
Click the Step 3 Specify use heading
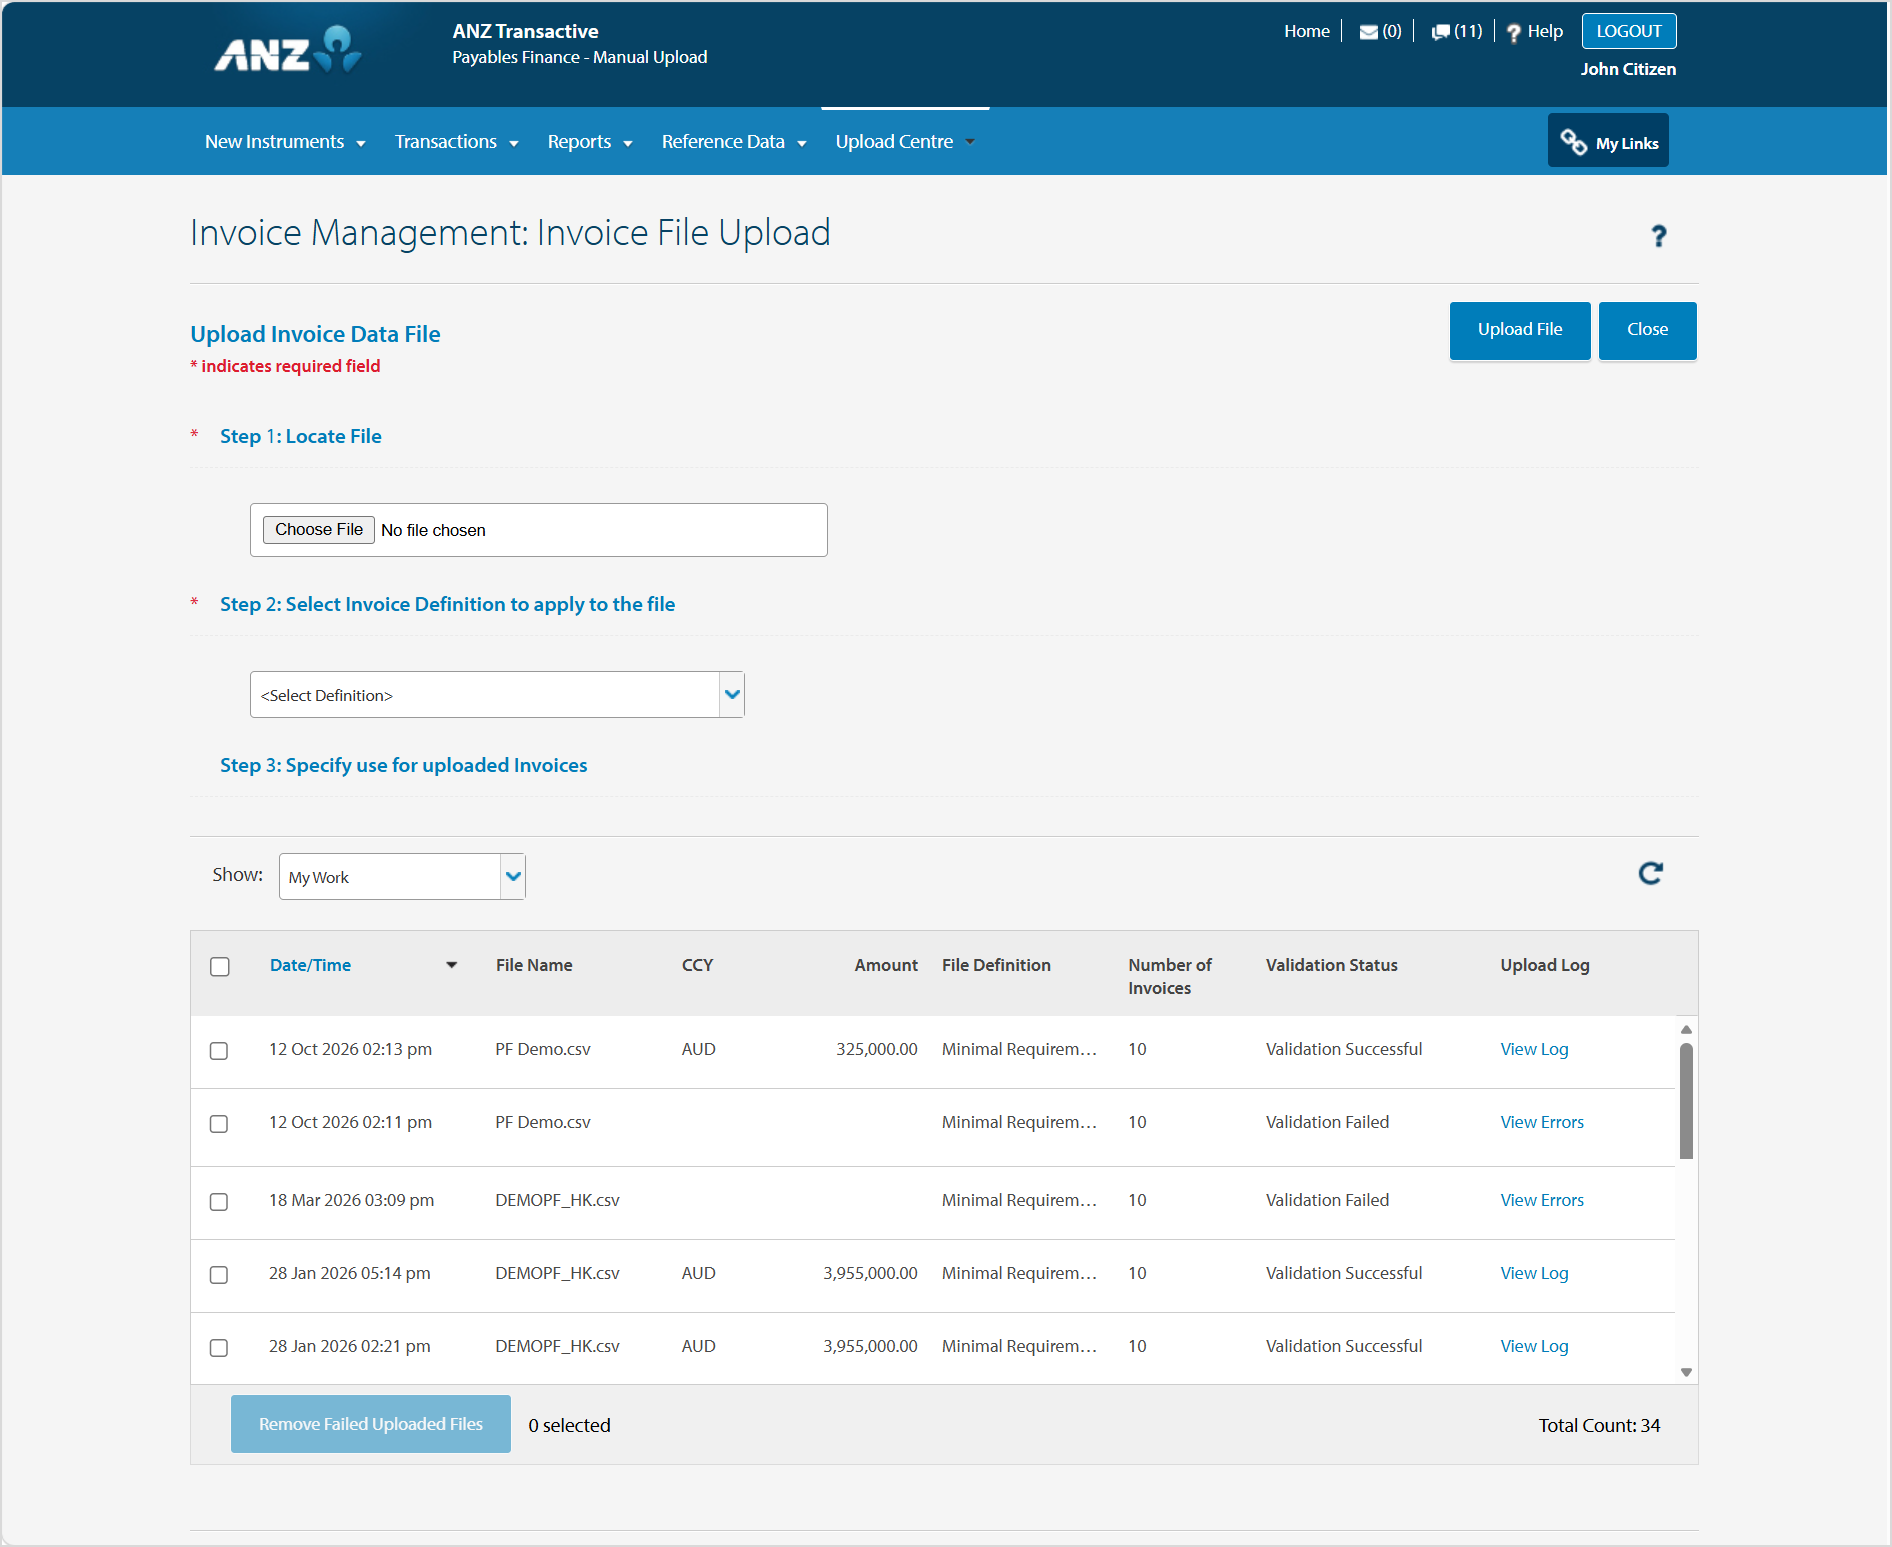click(403, 766)
